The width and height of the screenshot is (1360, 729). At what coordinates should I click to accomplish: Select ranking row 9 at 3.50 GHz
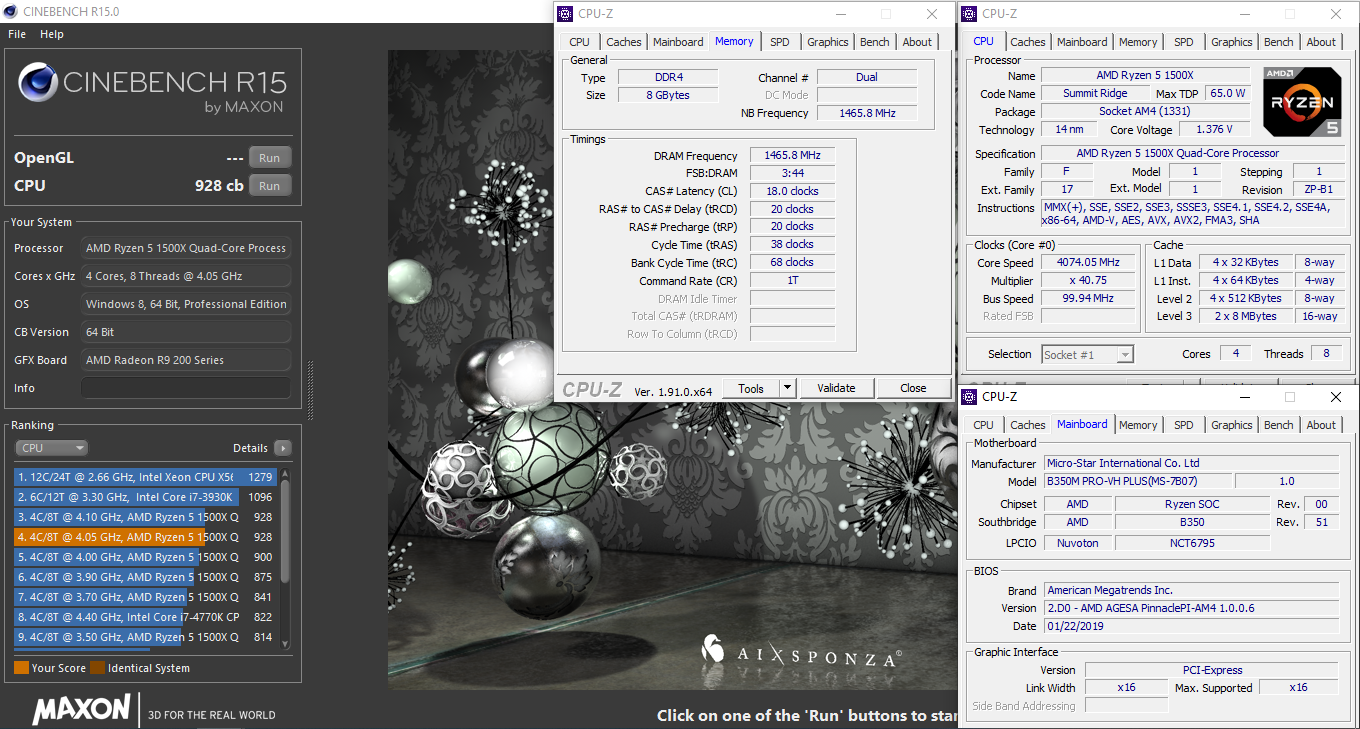(x=146, y=637)
